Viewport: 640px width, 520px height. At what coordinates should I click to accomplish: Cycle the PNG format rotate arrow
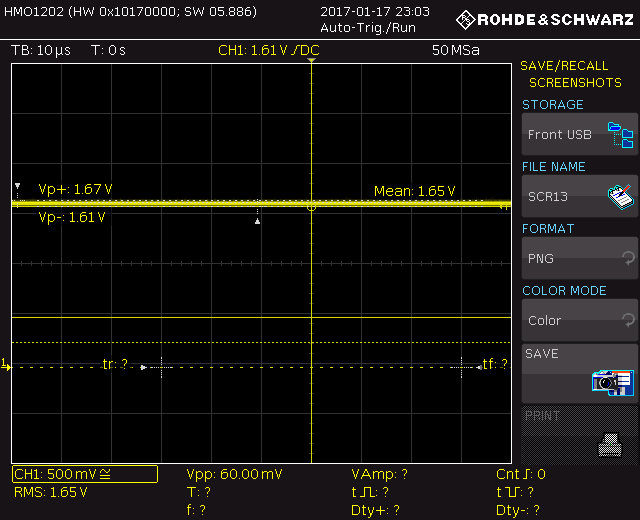coord(628,258)
